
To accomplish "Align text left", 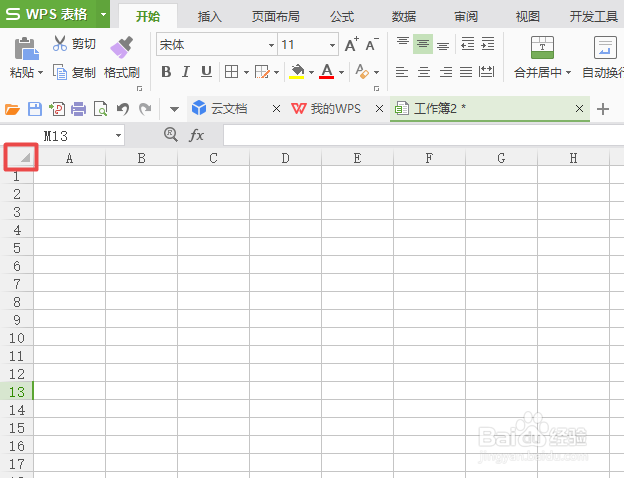I will pos(402,72).
